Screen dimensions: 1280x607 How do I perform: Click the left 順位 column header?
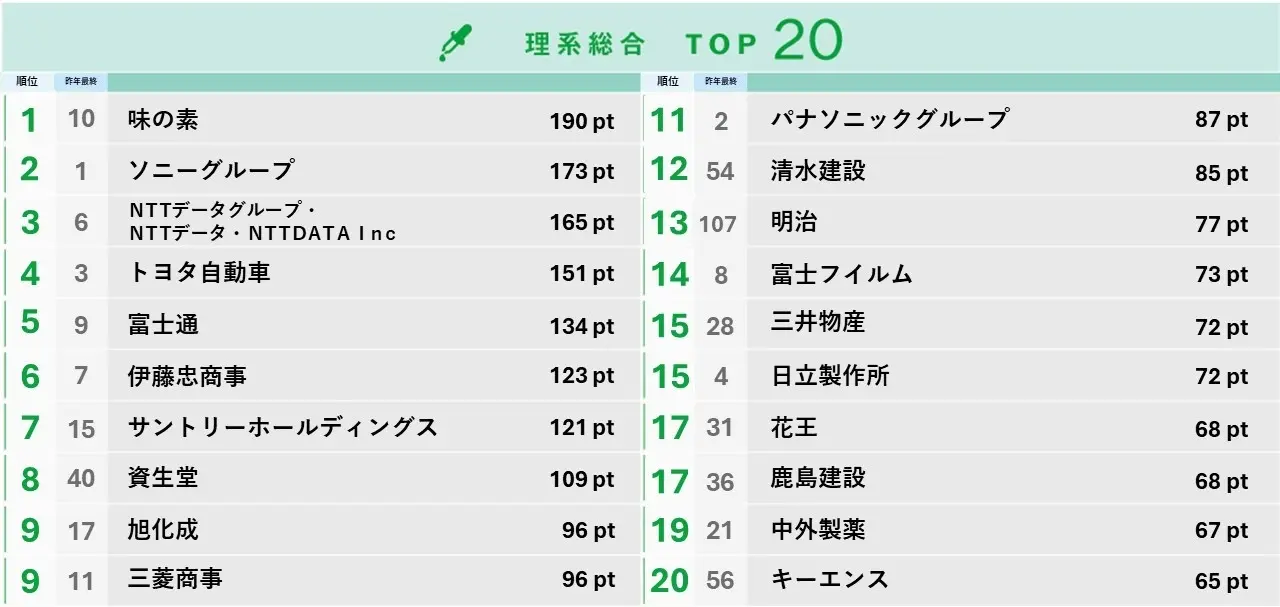pyautogui.click(x=27, y=81)
